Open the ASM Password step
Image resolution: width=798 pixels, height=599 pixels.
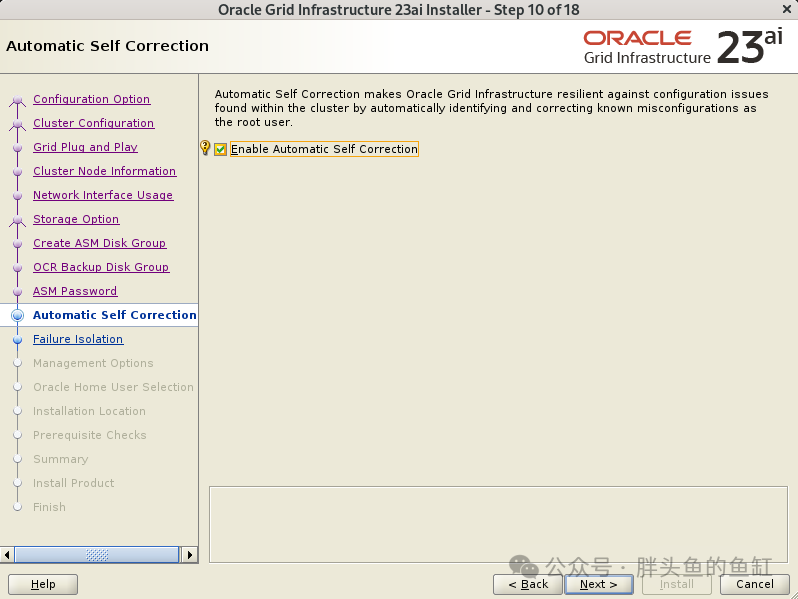(75, 291)
